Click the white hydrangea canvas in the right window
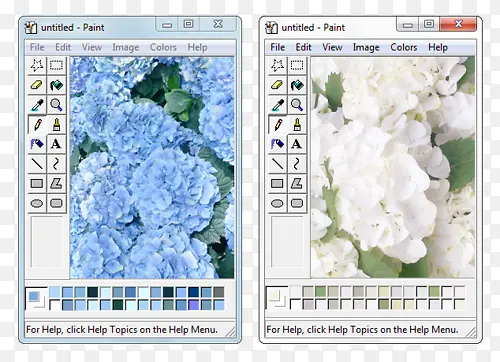 click(393, 167)
